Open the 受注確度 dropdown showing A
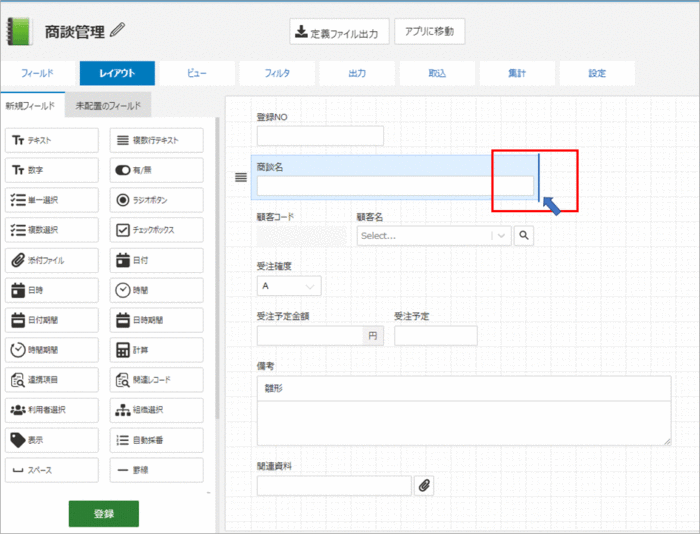 click(x=289, y=286)
